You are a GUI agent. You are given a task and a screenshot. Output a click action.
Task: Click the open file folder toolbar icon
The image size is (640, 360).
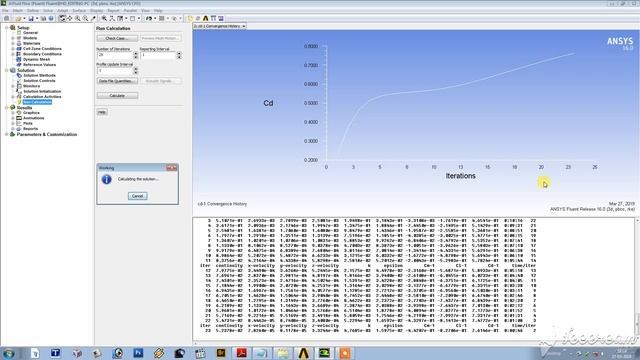click(x=18, y=18)
